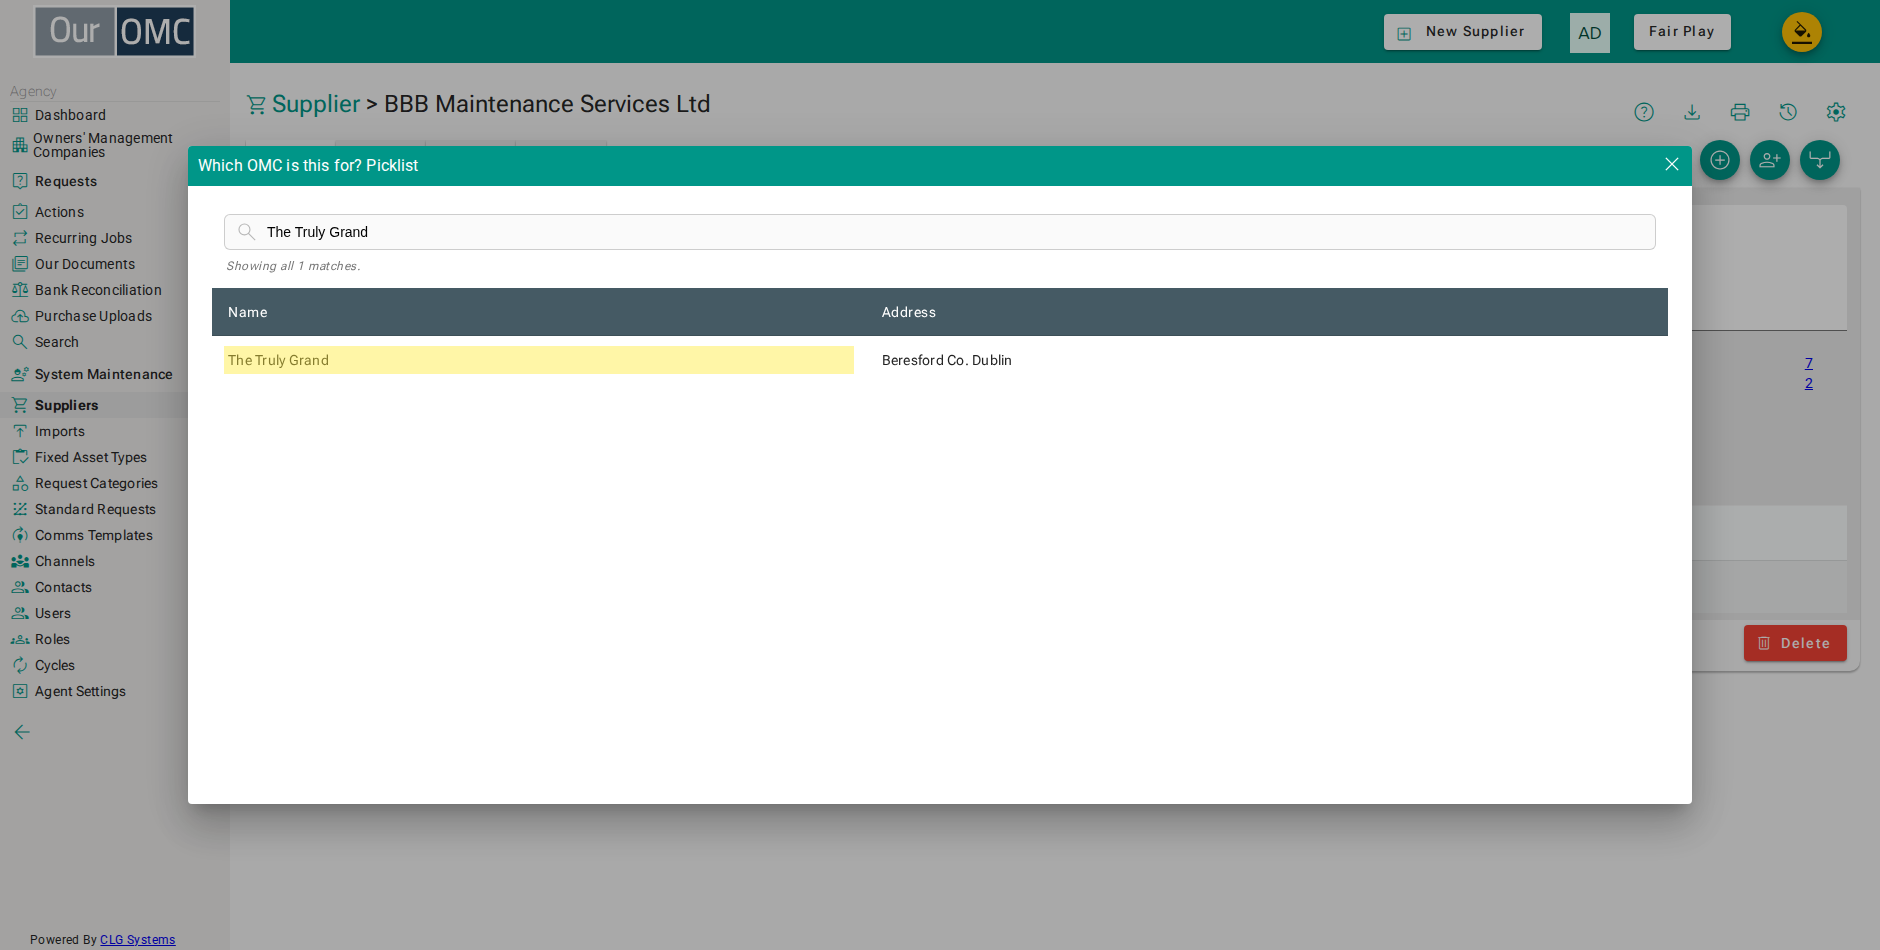Open Imports in the sidebar
1880x950 pixels.
tap(59, 431)
